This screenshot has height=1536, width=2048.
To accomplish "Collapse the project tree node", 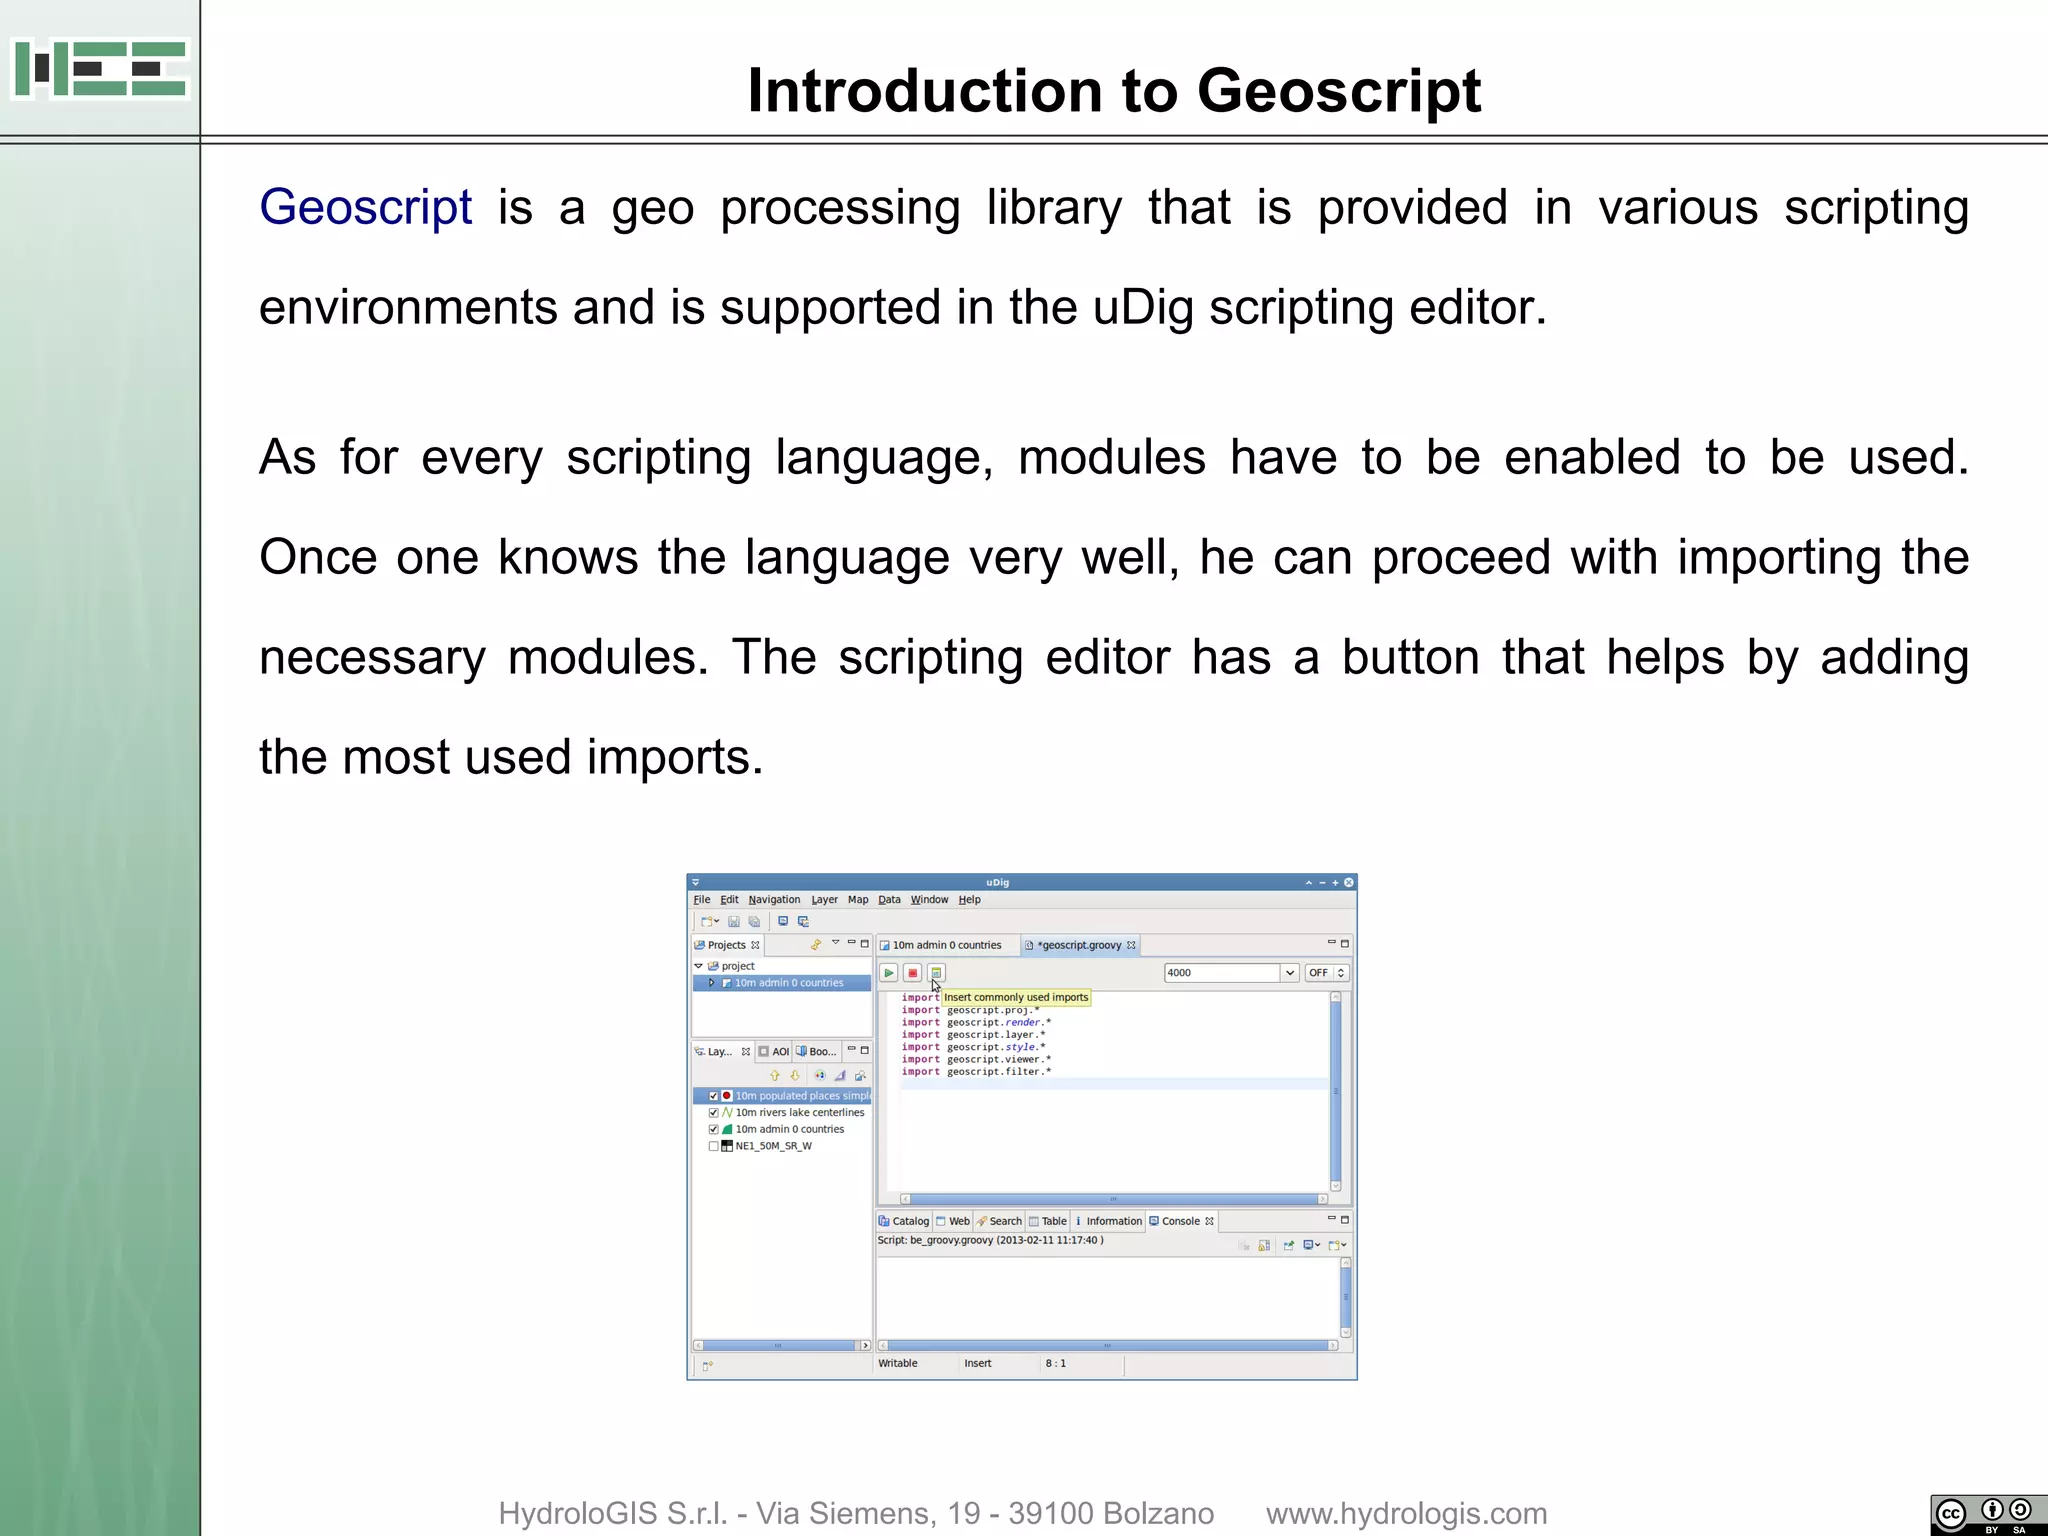I will (x=698, y=966).
